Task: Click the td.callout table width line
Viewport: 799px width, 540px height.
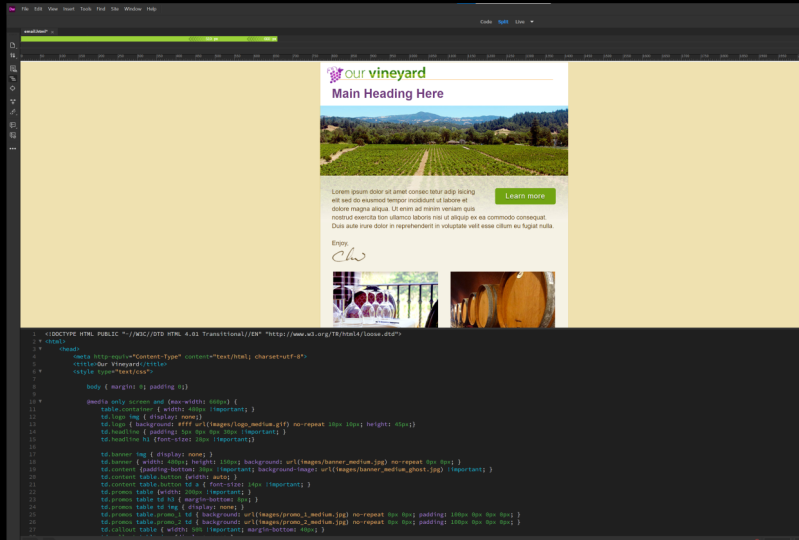Action: click(212, 529)
